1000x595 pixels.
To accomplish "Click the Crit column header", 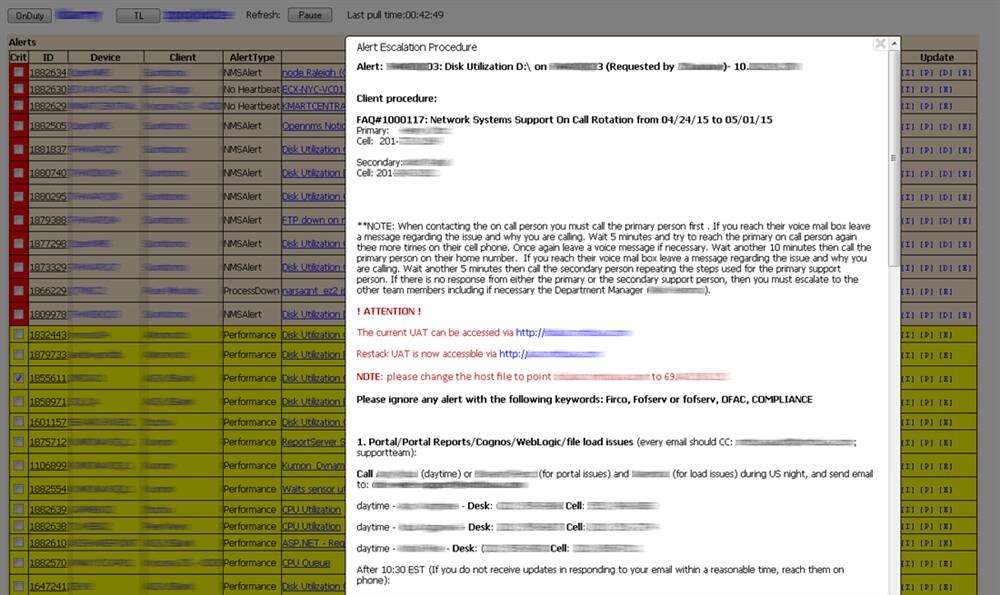I will [18, 57].
